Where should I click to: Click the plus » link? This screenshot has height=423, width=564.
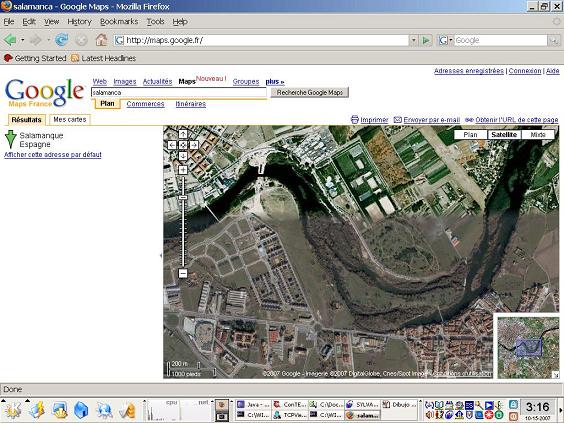coord(275,82)
